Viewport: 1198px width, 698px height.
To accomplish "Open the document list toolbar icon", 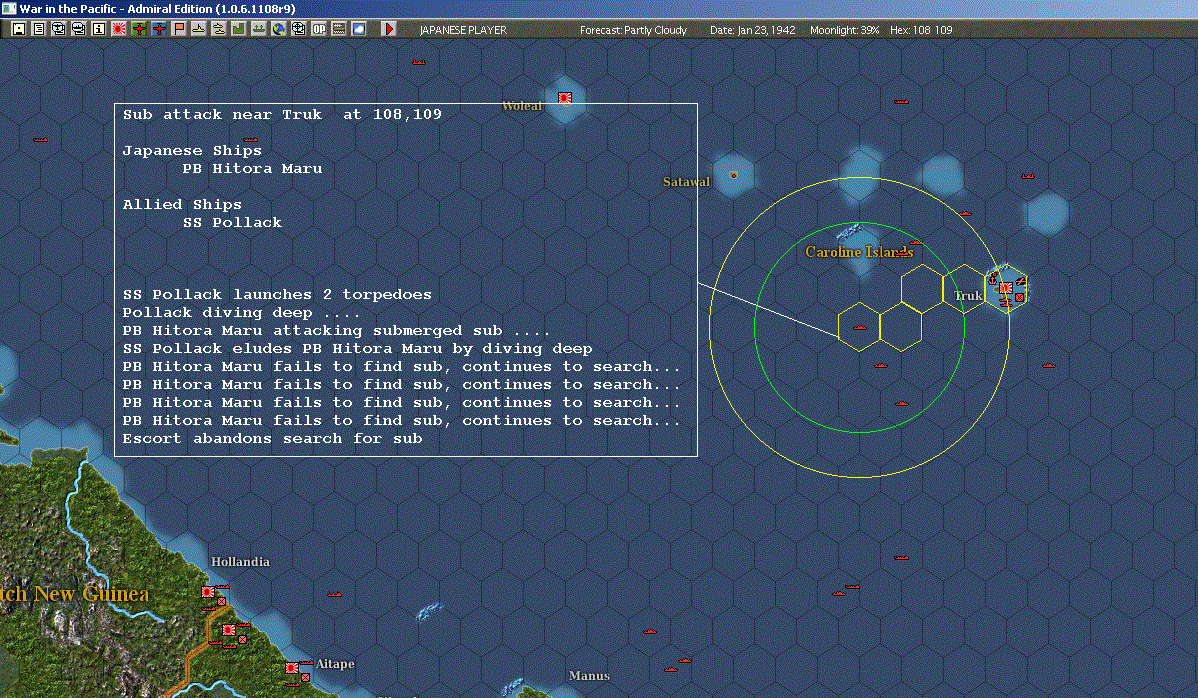I will 38,29.
